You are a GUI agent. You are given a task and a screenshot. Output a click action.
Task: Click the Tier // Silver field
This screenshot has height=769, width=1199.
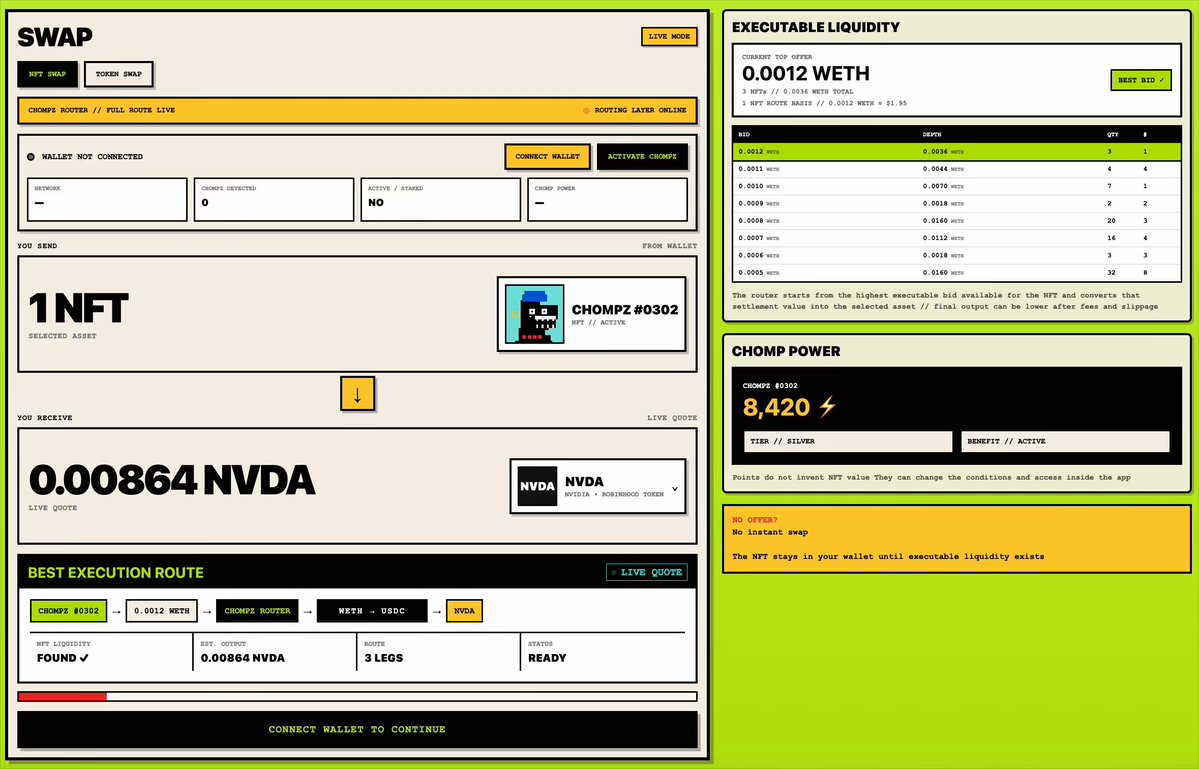point(848,441)
